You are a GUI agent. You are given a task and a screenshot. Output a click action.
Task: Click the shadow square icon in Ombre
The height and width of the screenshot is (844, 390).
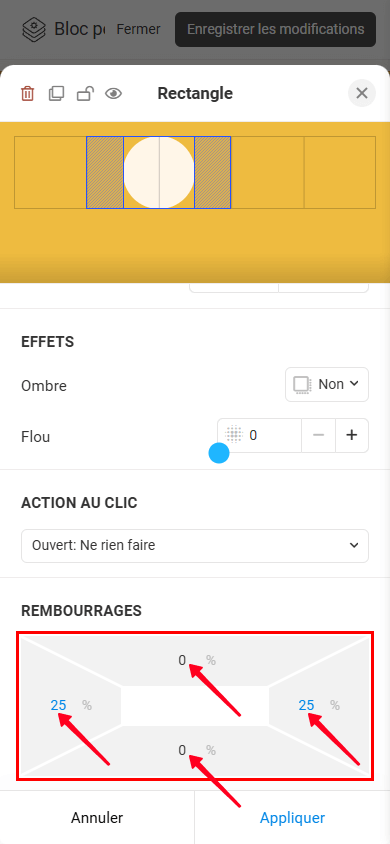(302, 385)
